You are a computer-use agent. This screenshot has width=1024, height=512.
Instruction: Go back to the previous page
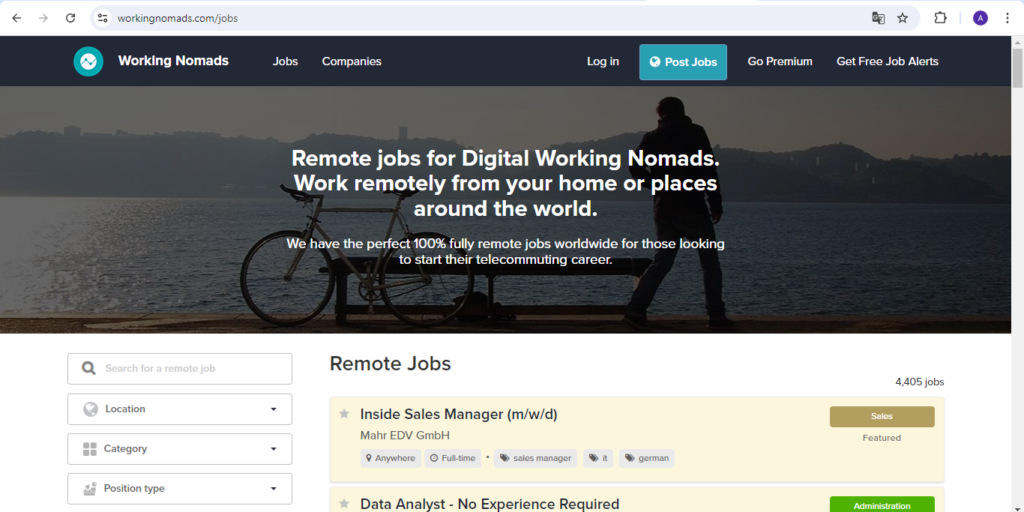[x=16, y=18]
